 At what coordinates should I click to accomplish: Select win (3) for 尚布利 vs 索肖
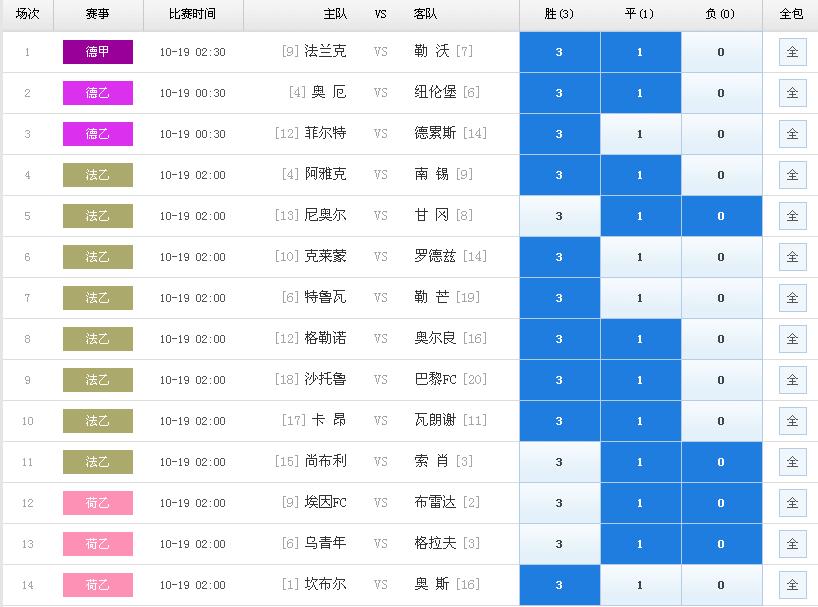click(x=560, y=462)
